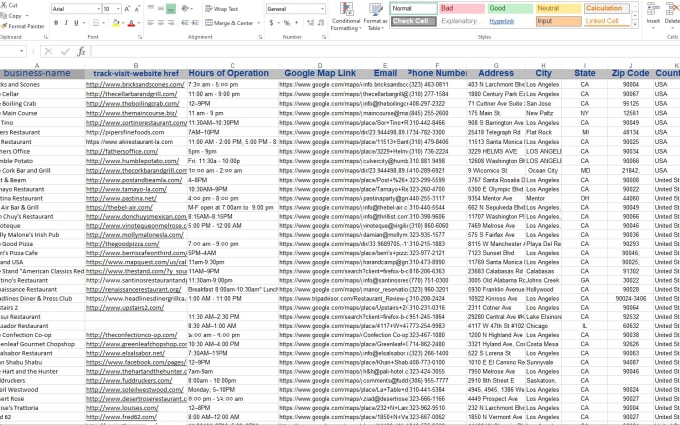Screen dimensions: 680x425
Task: Click the Orientation text-angle icon
Action: point(186,9)
